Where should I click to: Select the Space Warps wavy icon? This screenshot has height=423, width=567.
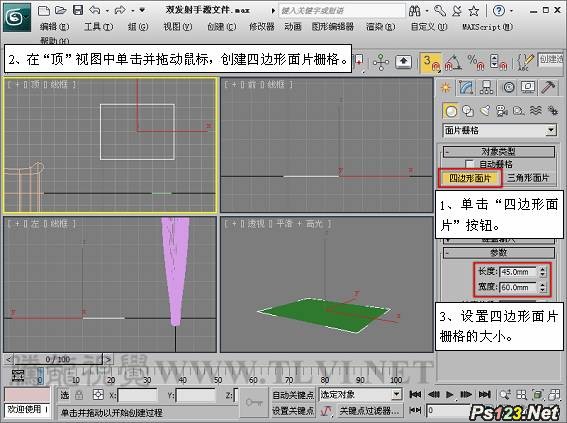pyautogui.click(x=536, y=110)
